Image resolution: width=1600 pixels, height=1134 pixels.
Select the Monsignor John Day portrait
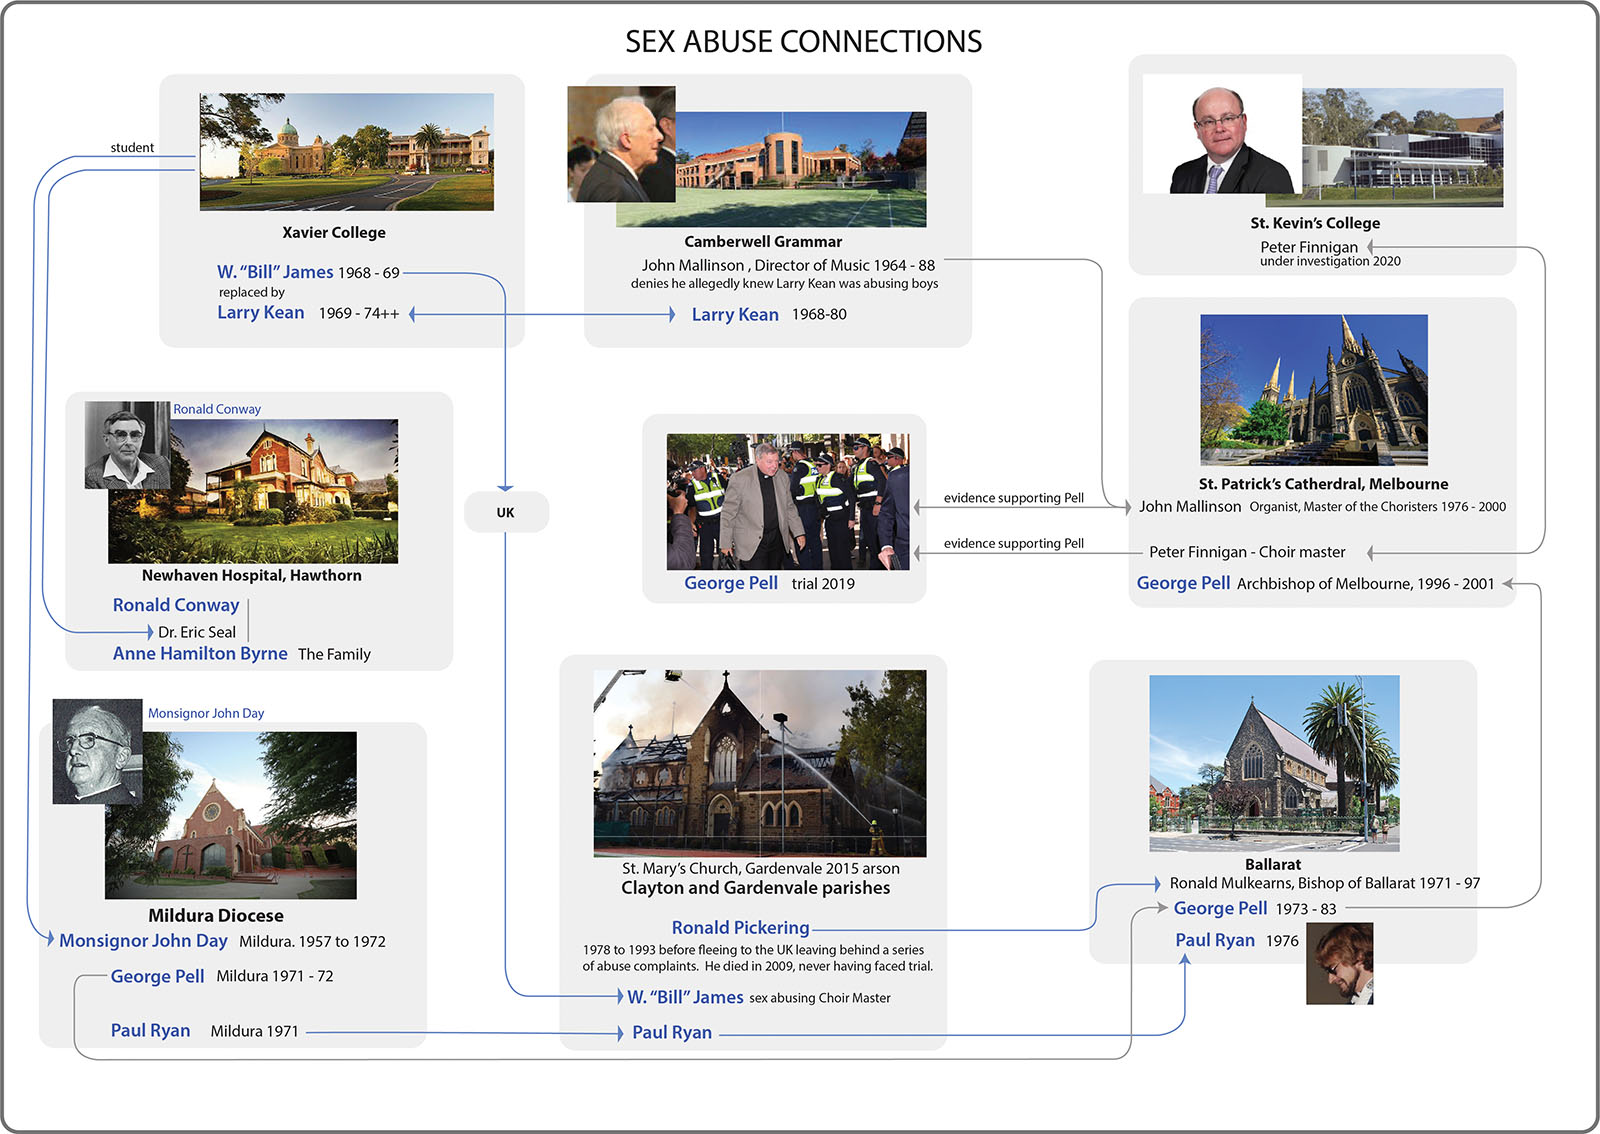[97, 752]
